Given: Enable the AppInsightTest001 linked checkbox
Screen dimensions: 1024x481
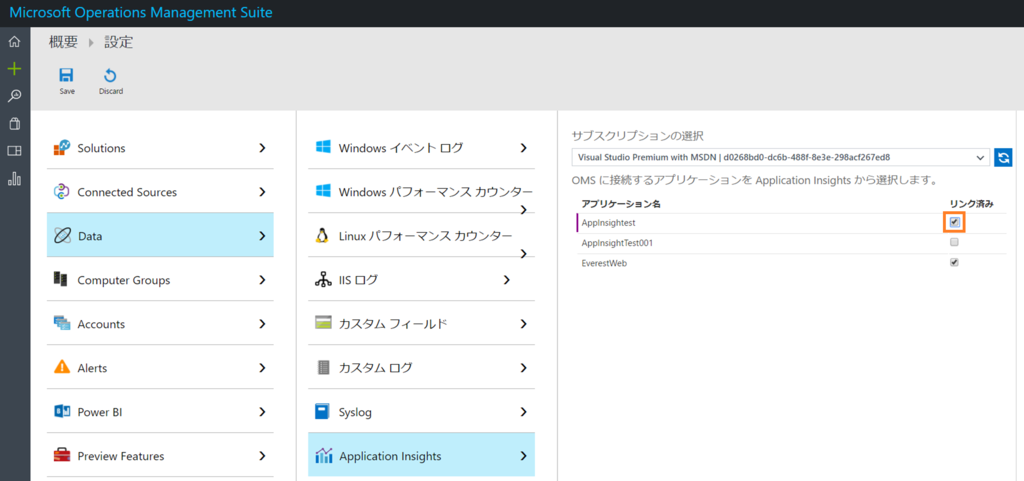Looking at the screenshot, I should point(954,243).
